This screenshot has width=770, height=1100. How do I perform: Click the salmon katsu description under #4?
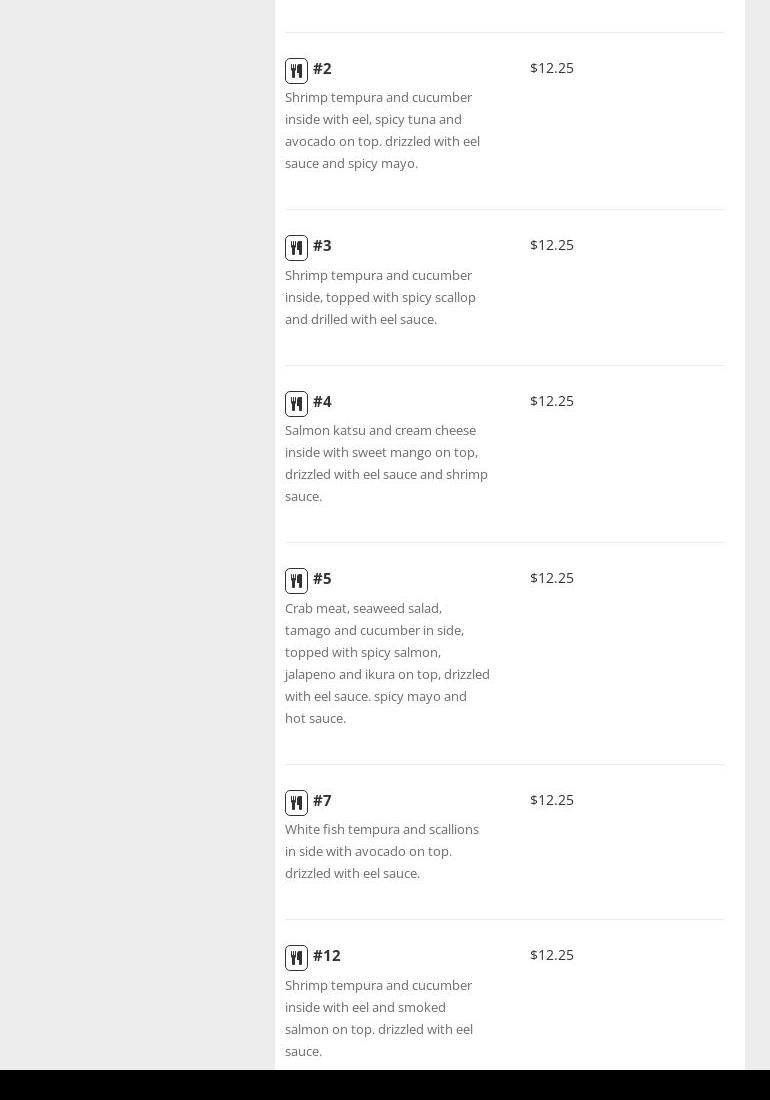coord(386,463)
